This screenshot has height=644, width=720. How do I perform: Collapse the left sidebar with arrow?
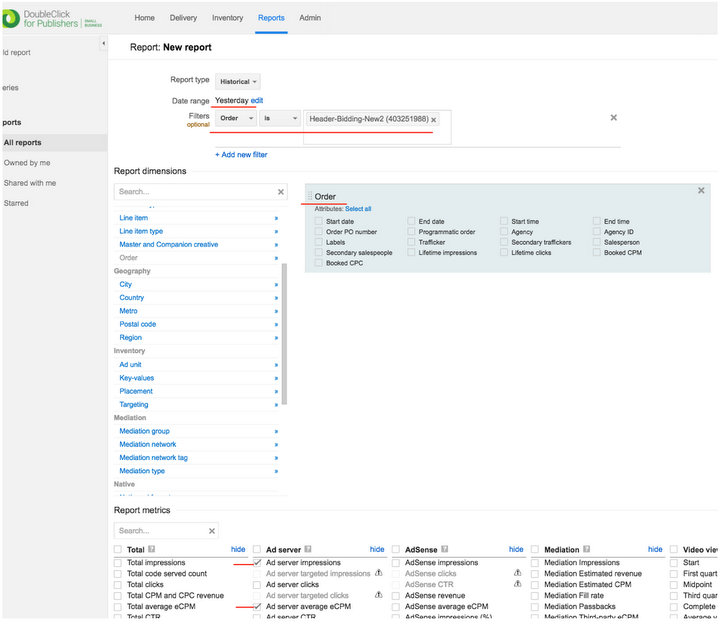pos(104,43)
